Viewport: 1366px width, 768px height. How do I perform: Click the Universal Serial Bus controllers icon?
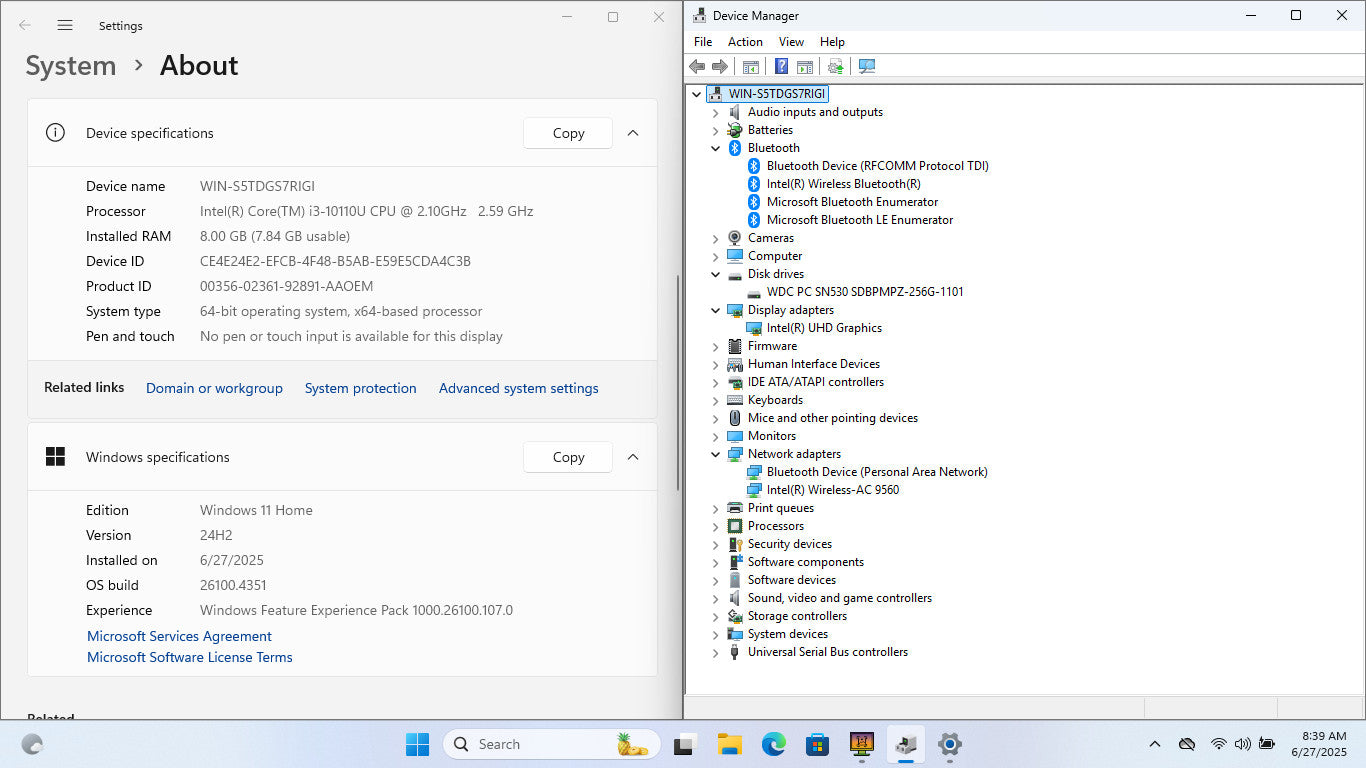tap(735, 652)
